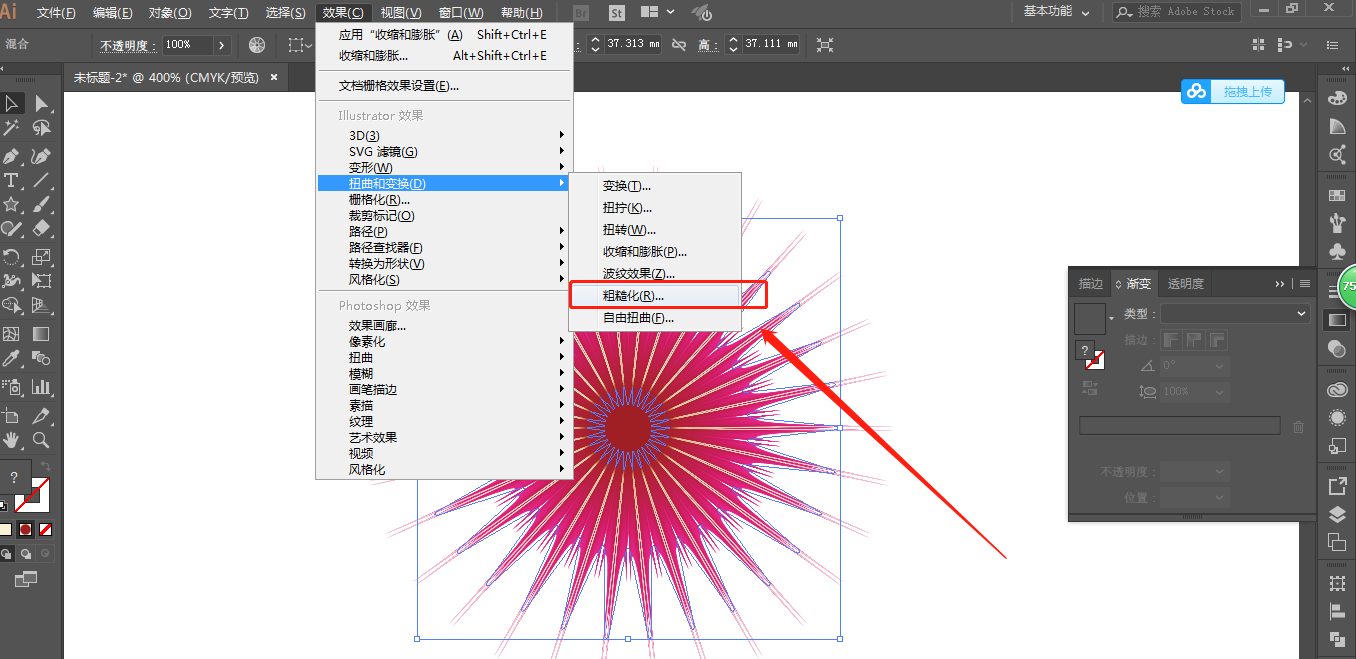
Task: Open the 视图(V) menu
Action: click(402, 13)
